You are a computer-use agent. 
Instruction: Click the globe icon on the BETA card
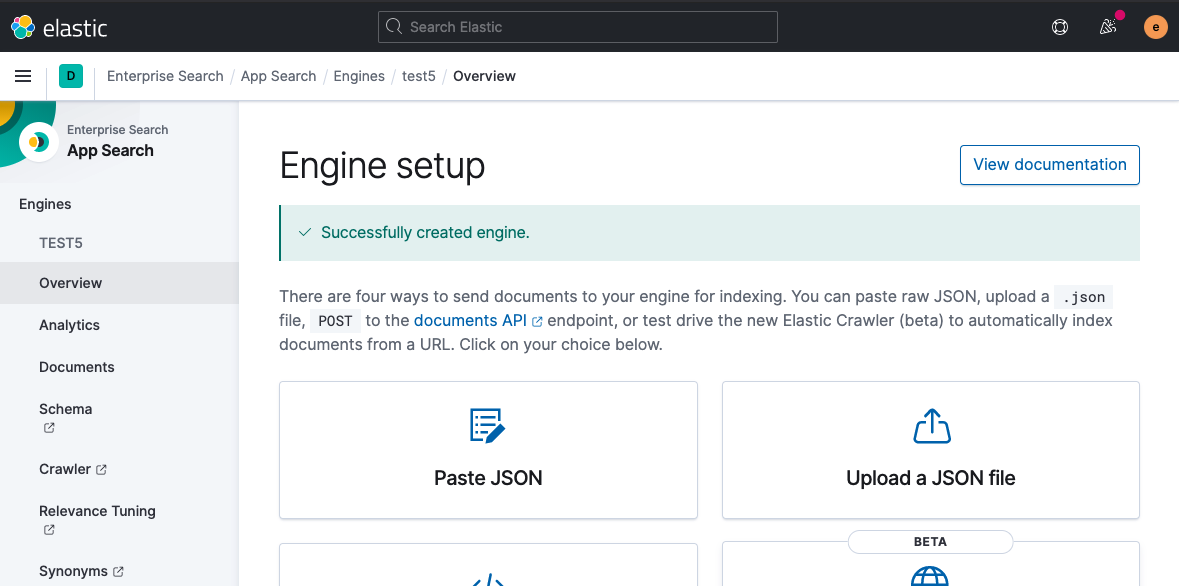(x=930, y=575)
